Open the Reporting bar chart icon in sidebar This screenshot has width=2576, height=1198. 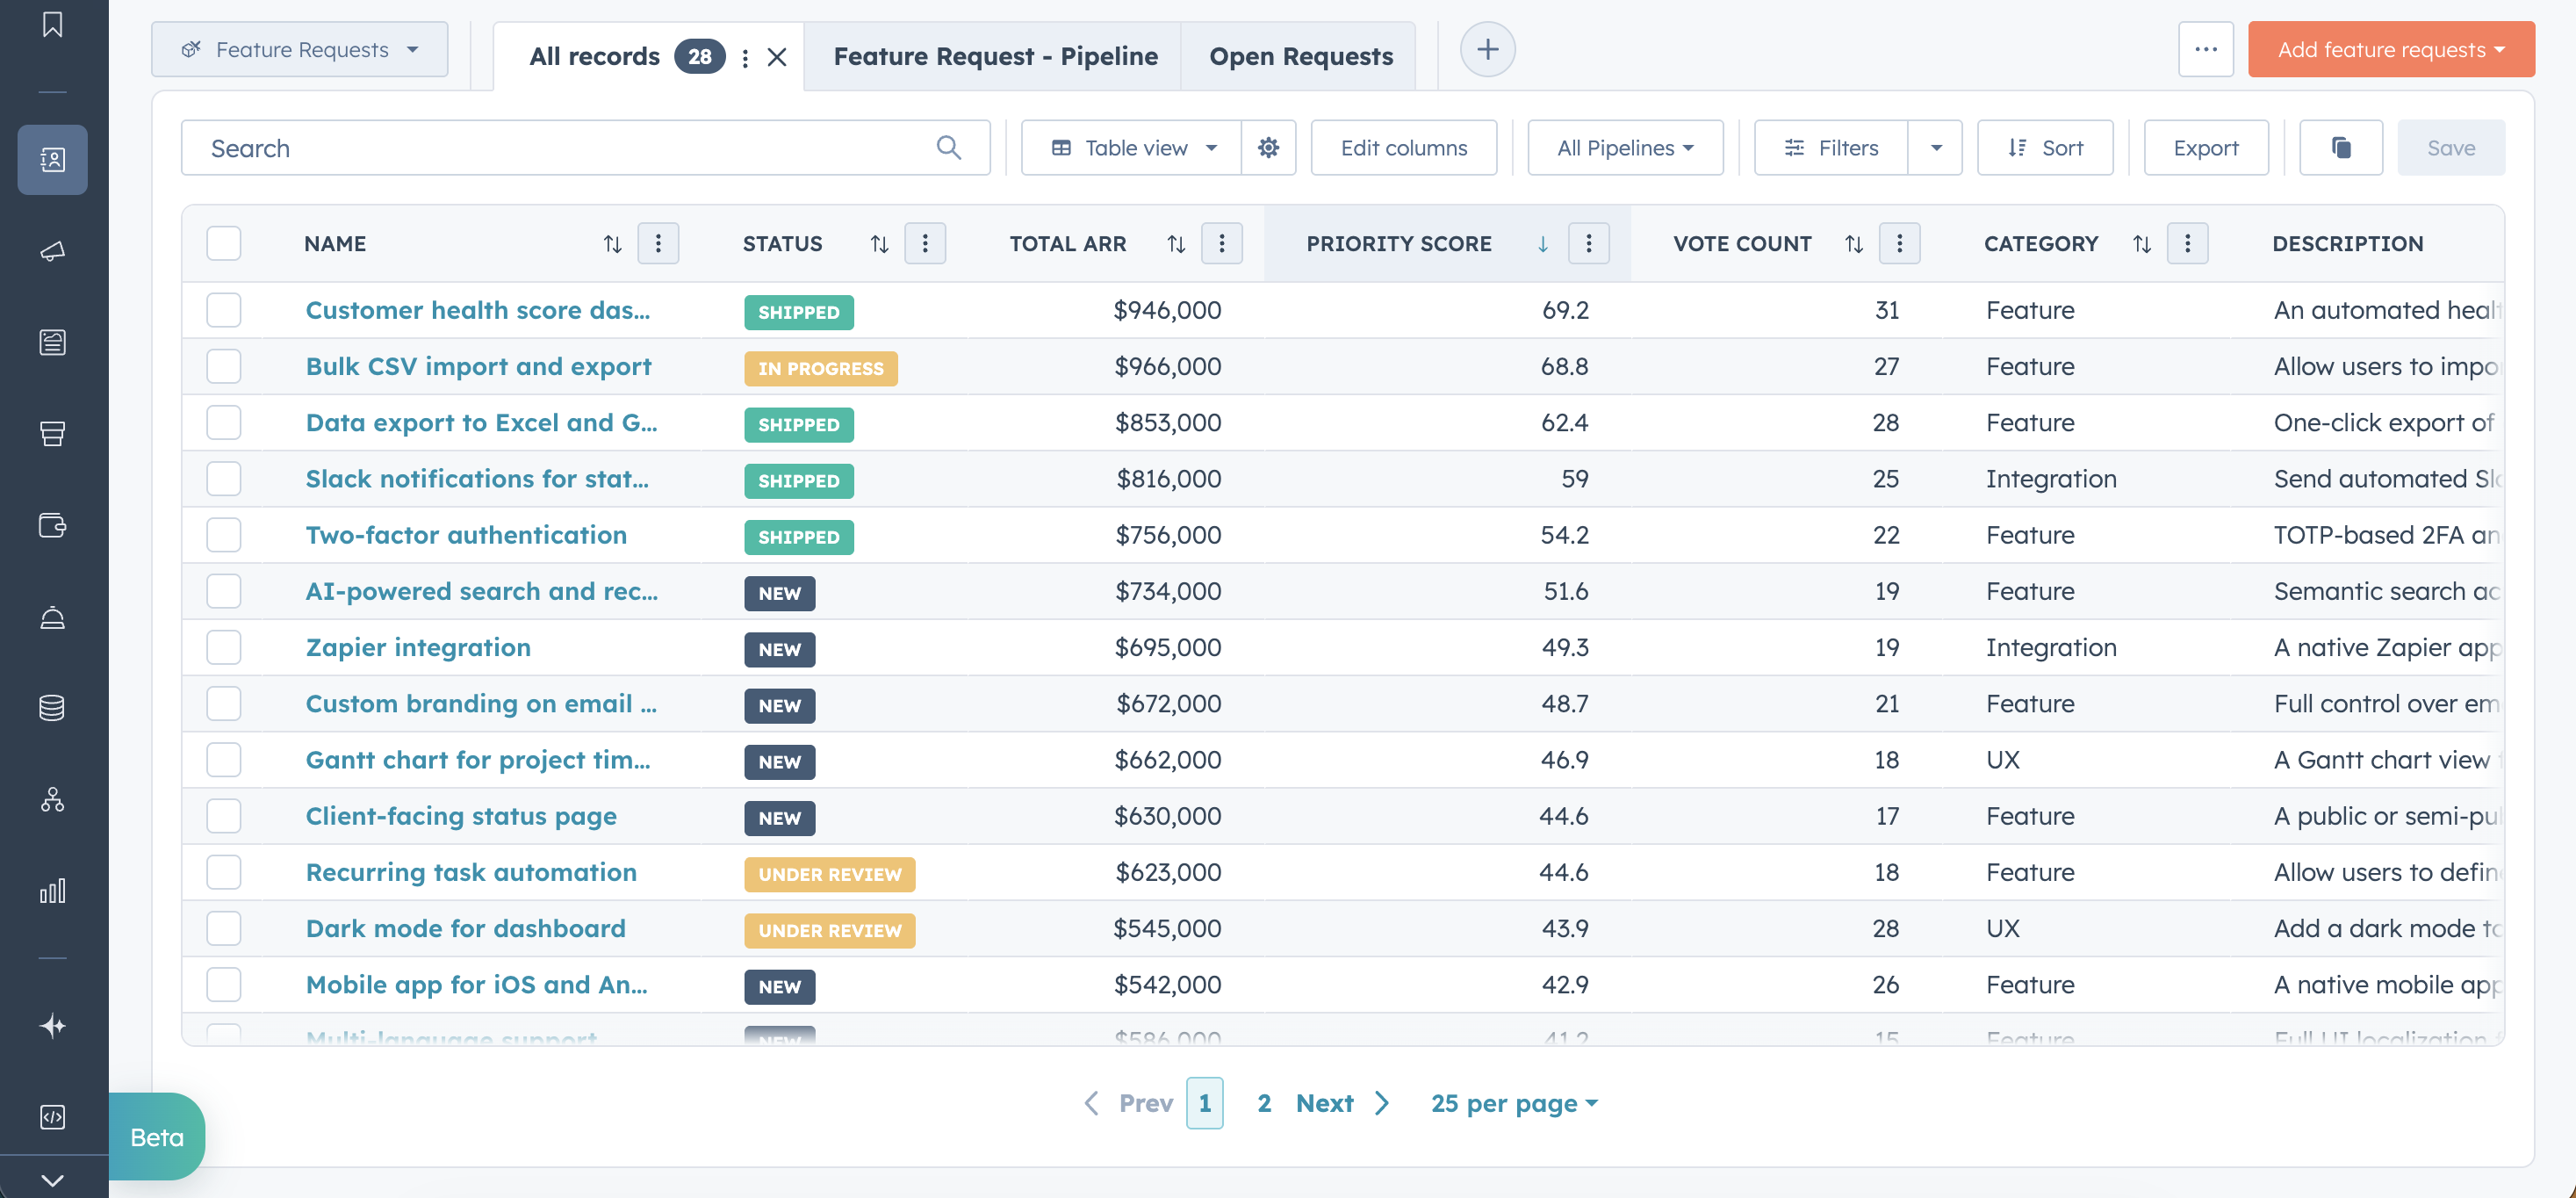(52, 891)
